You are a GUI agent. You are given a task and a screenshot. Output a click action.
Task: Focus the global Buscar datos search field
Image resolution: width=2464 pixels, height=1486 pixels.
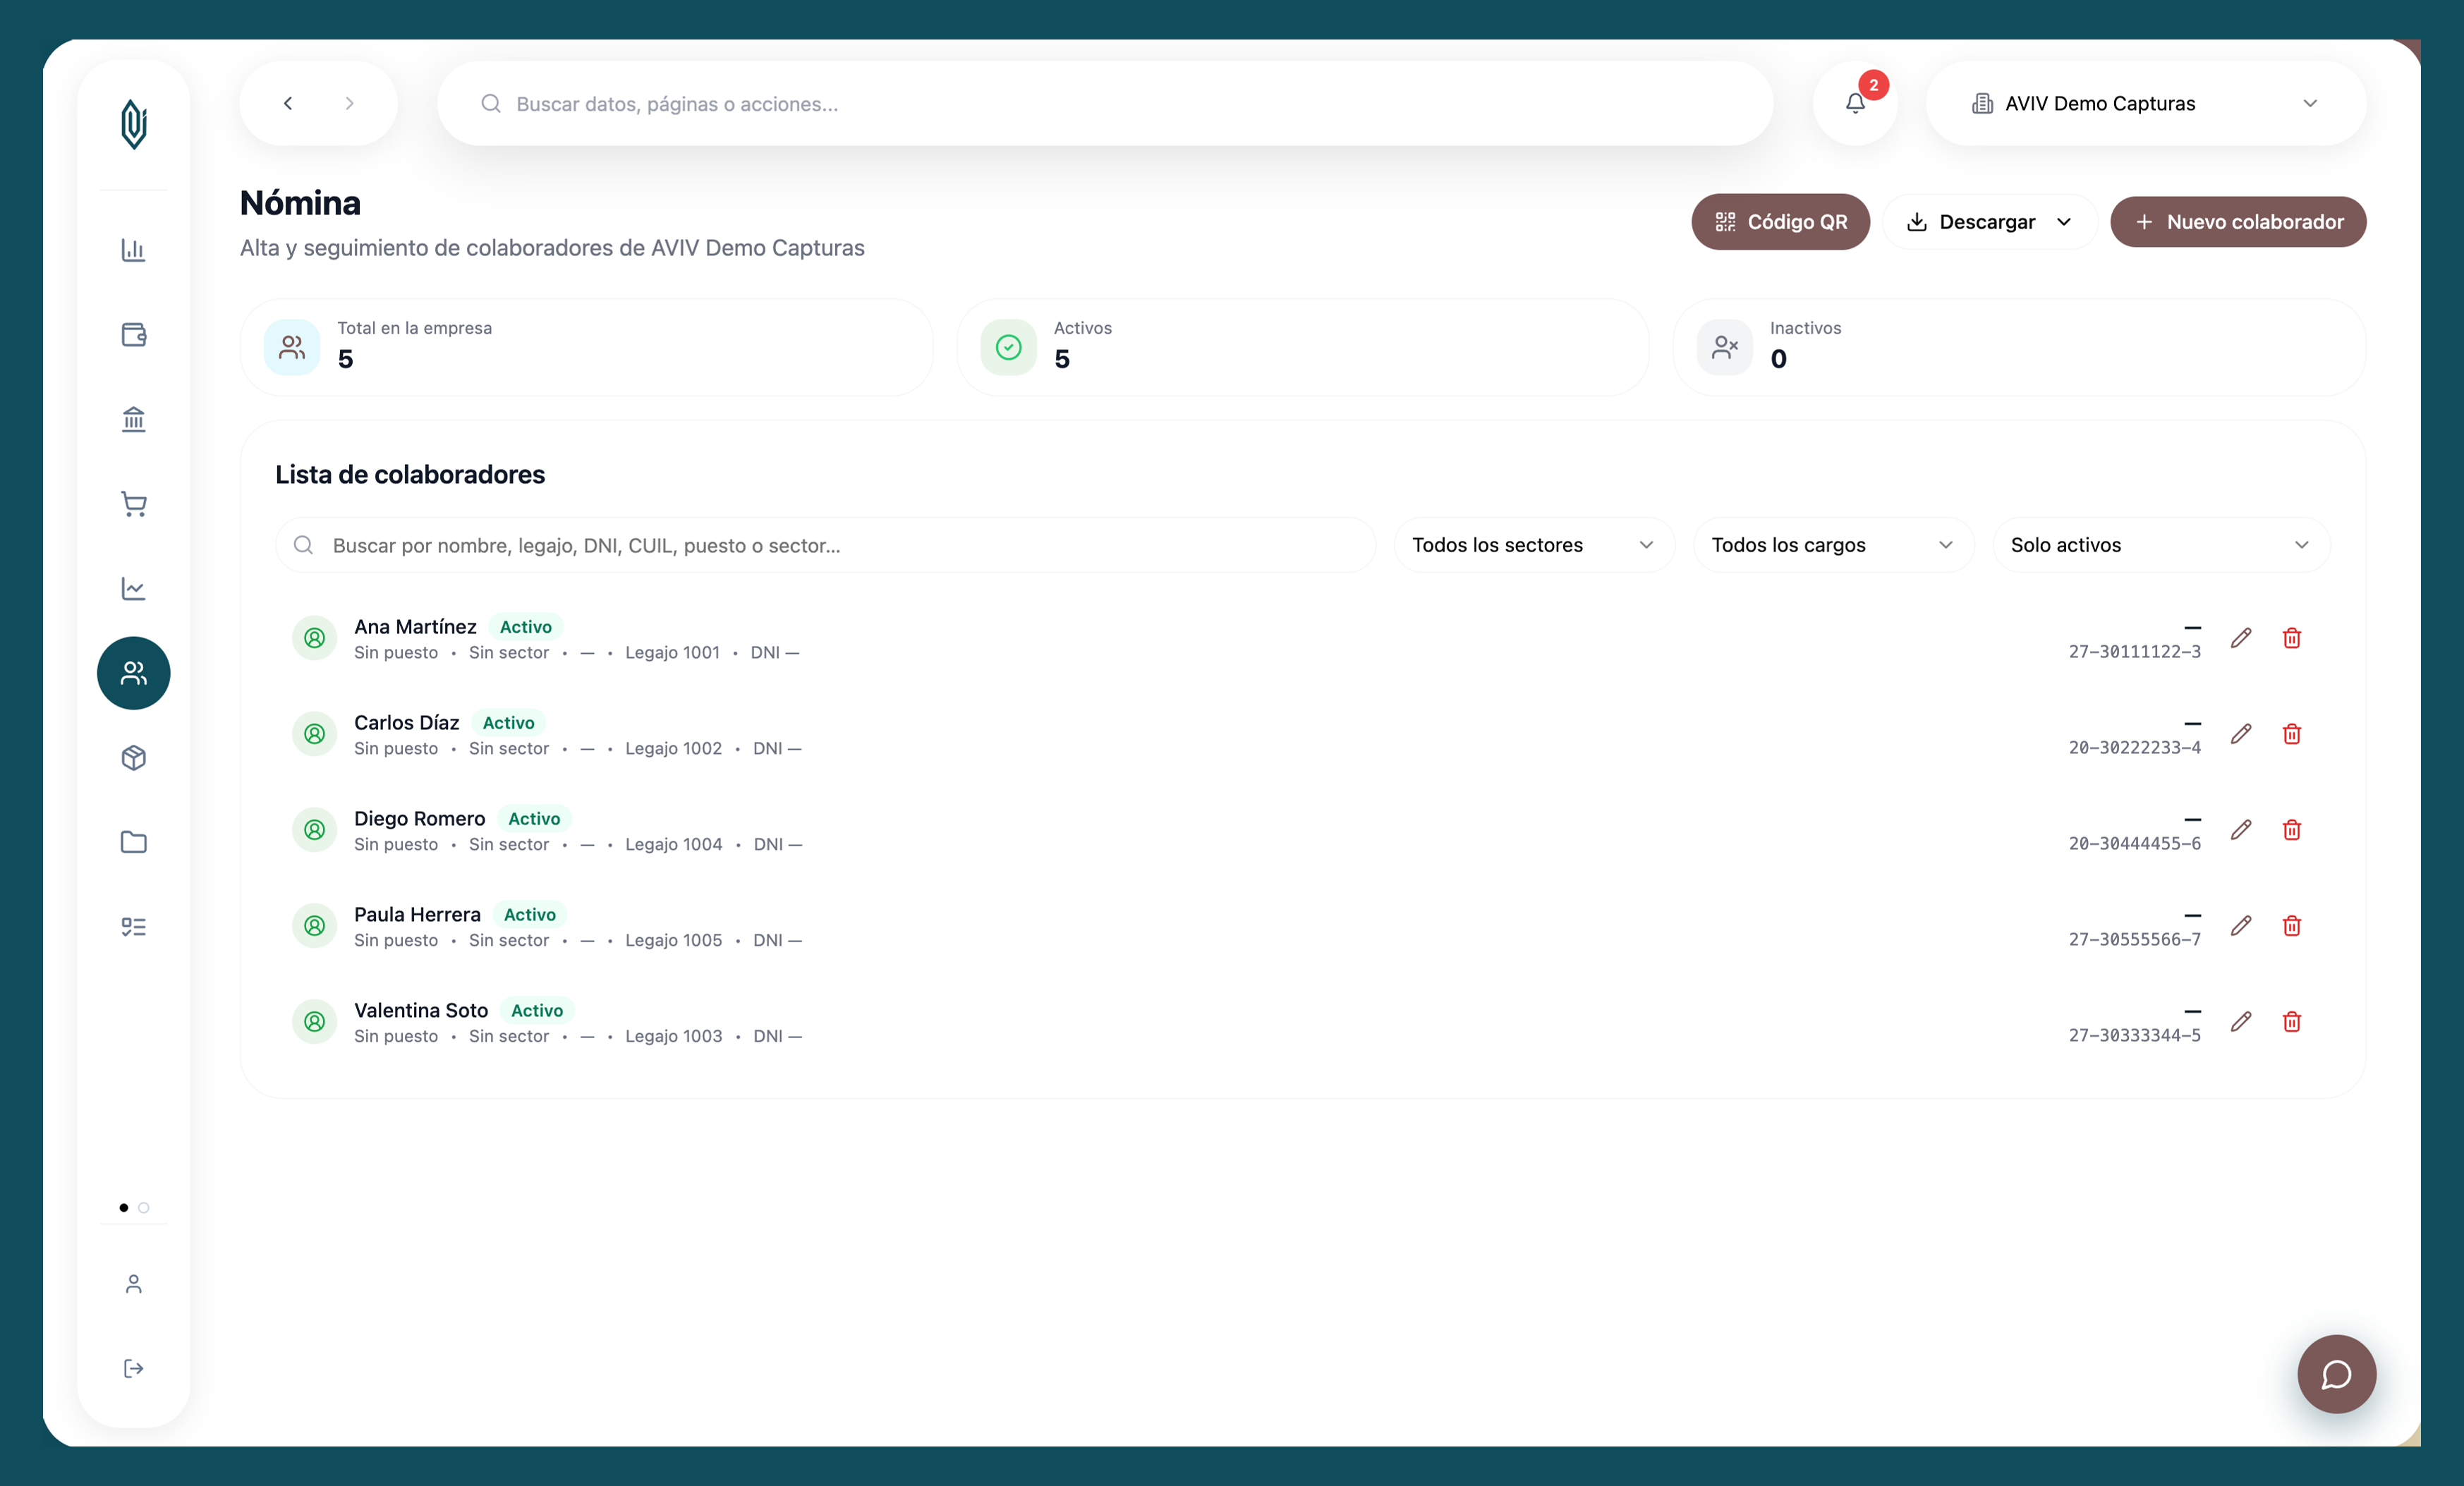(1105, 103)
